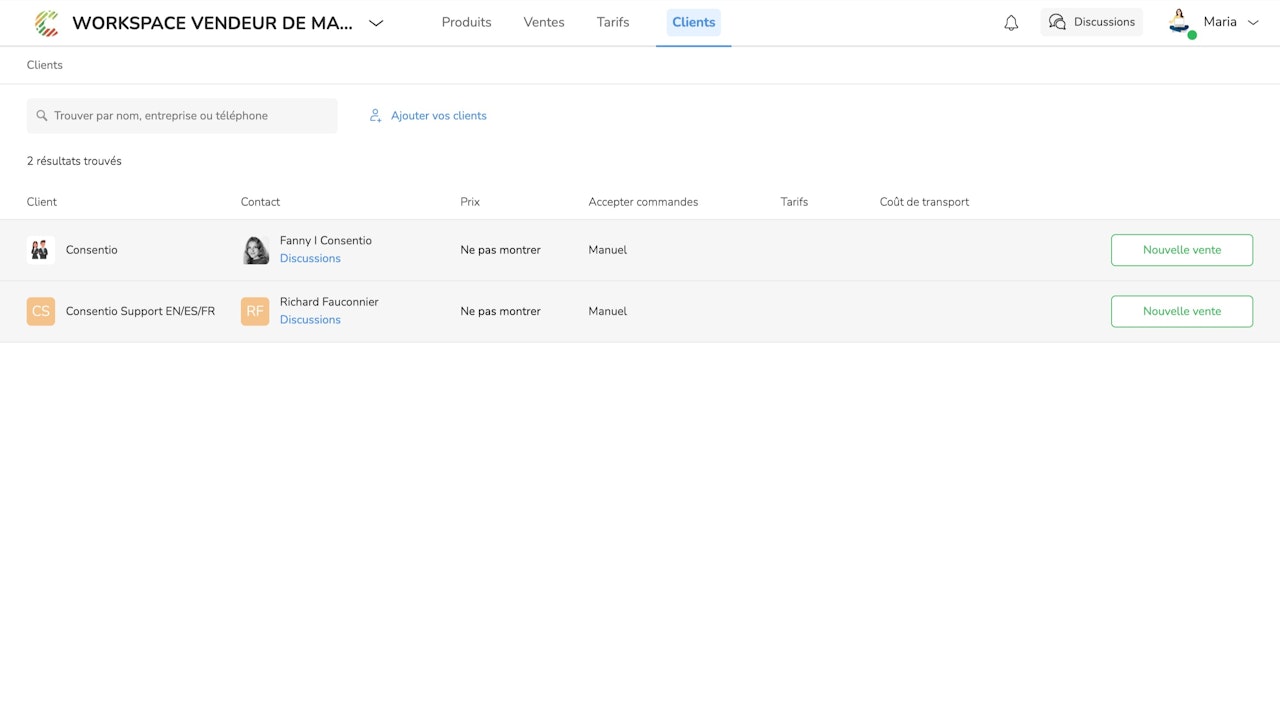
Task: Switch to the Produits tab
Action: 466,22
